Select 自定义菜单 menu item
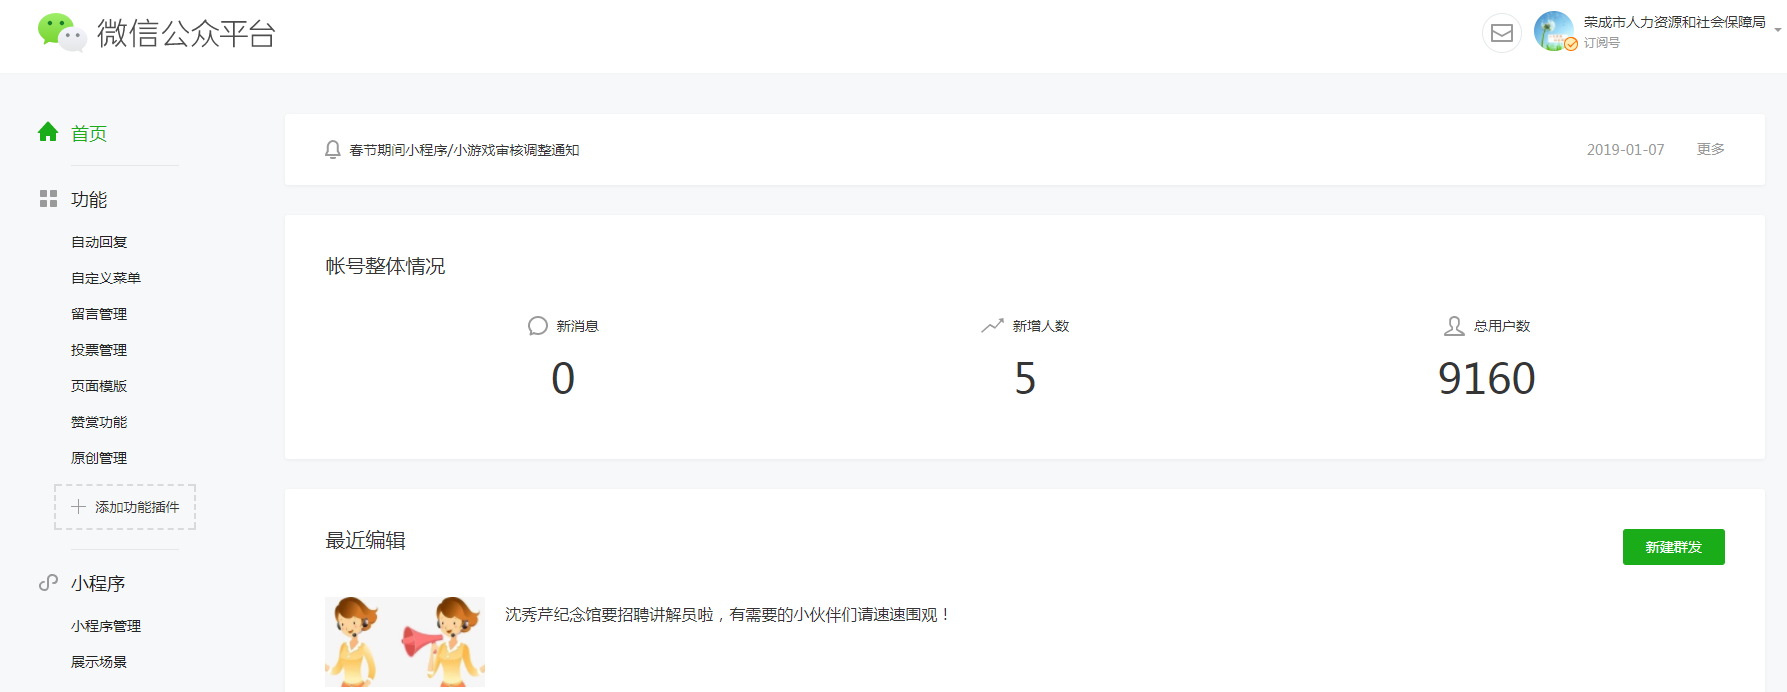Image resolution: width=1787 pixels, height=692 pixels. [x=105, y=278]
